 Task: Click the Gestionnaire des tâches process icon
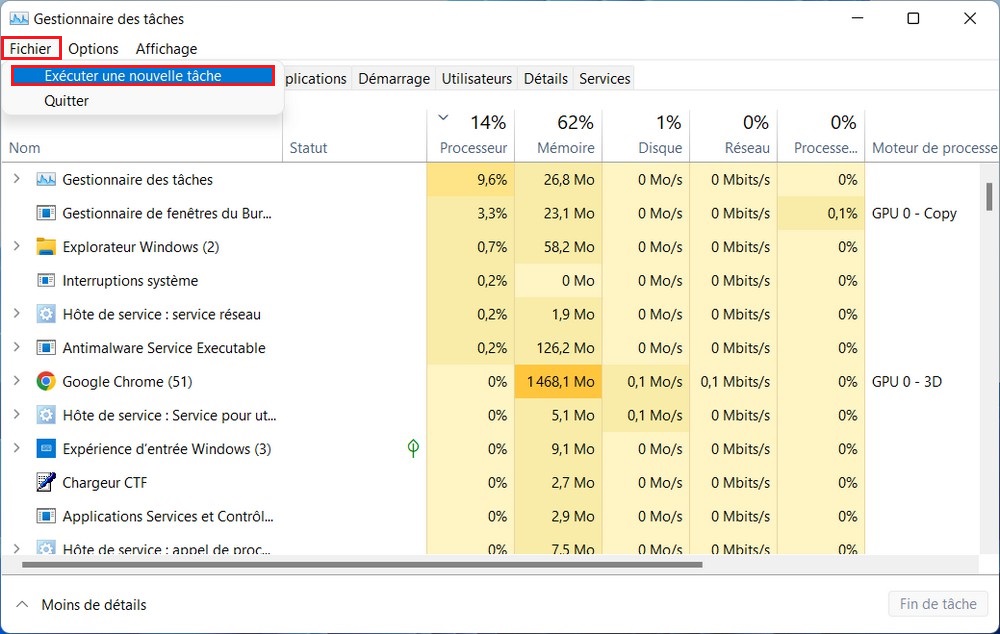point(46,180)
